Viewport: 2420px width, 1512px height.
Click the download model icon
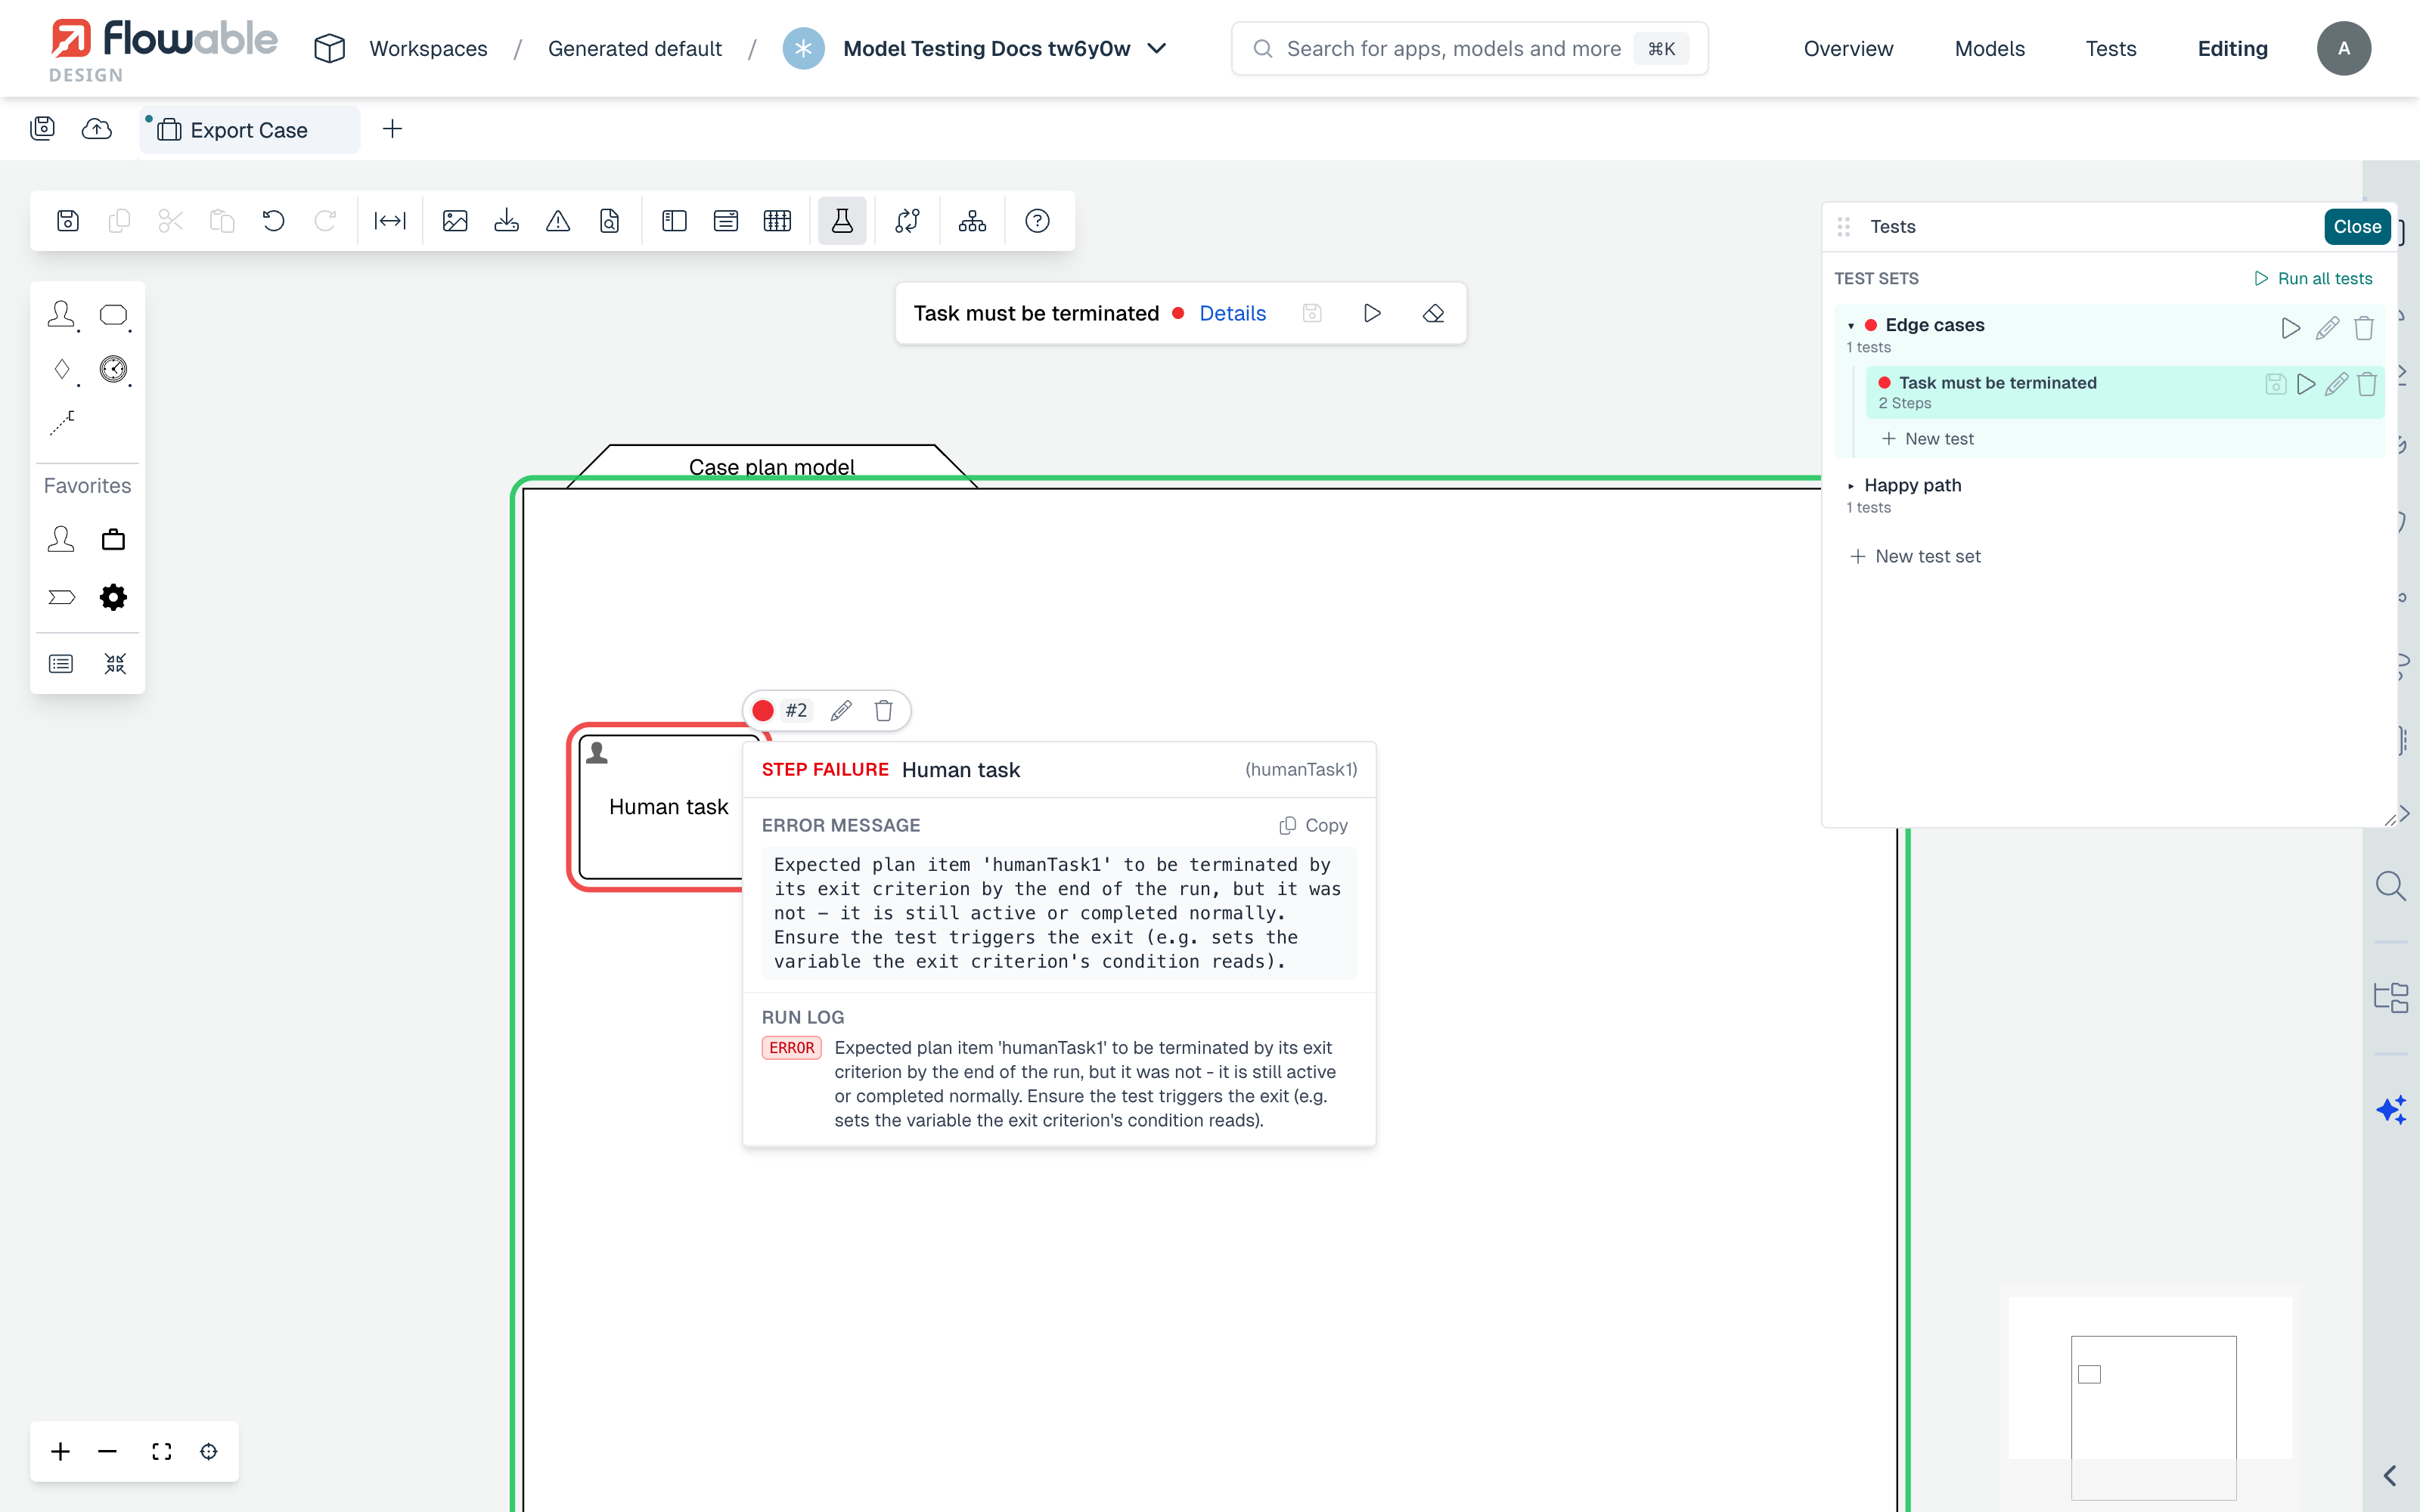[x=507, y=221]
